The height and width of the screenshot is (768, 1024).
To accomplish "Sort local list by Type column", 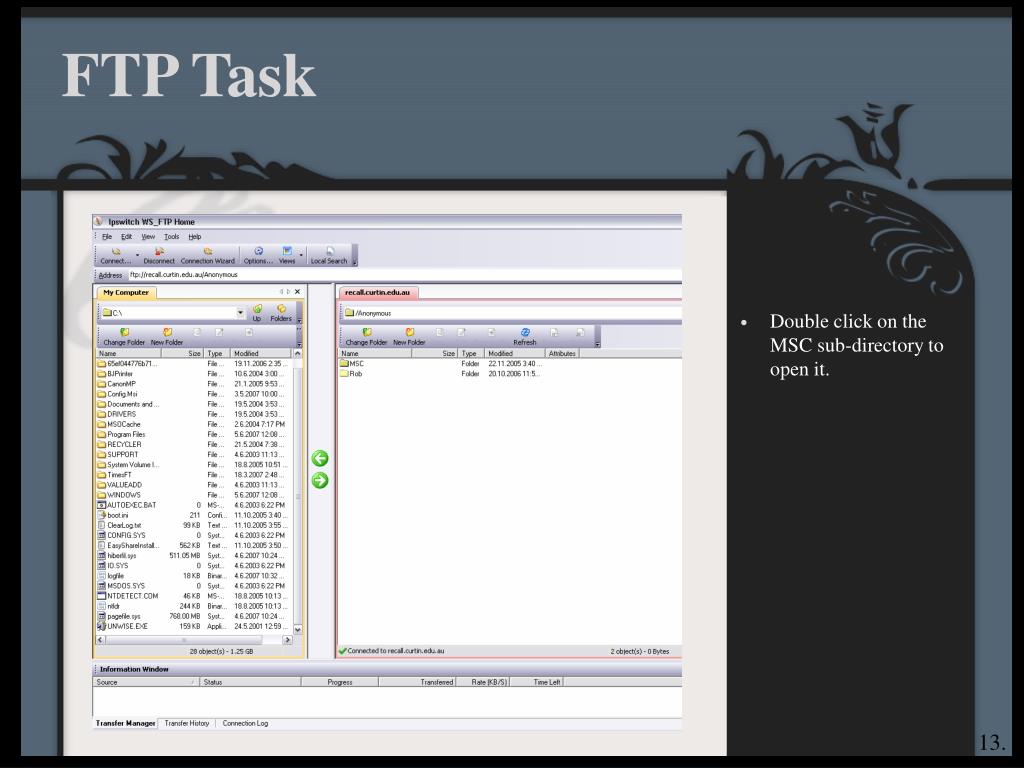I will 217,353.
